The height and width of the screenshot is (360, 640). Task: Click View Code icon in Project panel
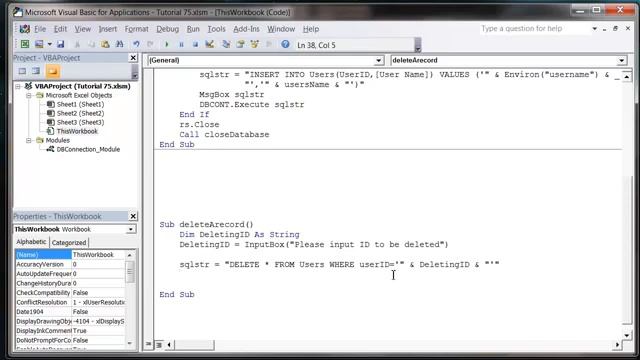pos(22,71)
